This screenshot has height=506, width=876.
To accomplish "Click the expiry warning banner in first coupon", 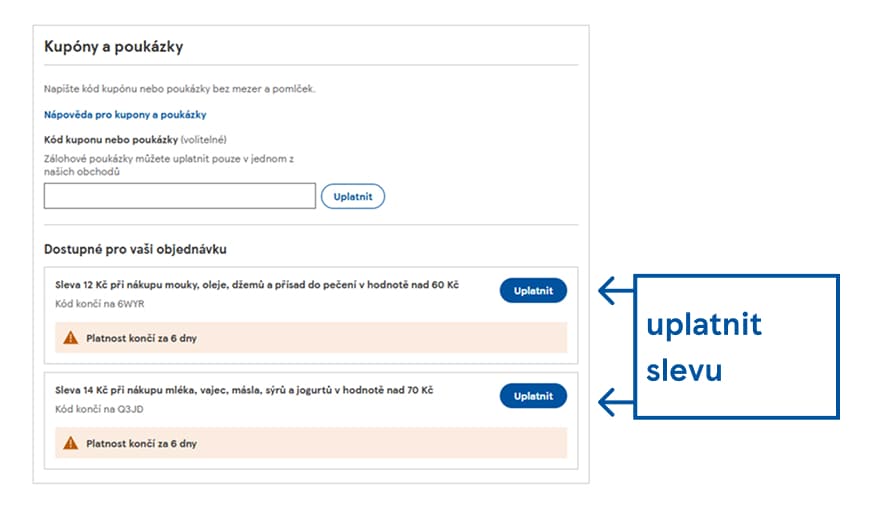I will (310, 338).
